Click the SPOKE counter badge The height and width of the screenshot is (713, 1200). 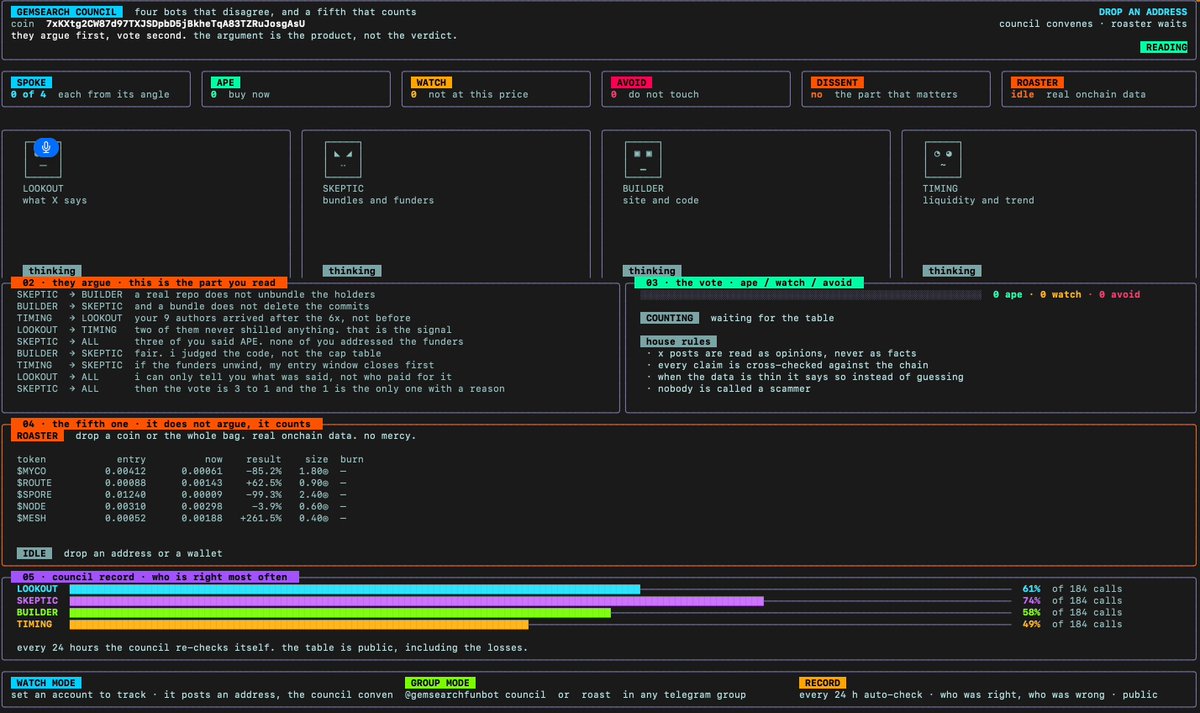coord(31,83)
